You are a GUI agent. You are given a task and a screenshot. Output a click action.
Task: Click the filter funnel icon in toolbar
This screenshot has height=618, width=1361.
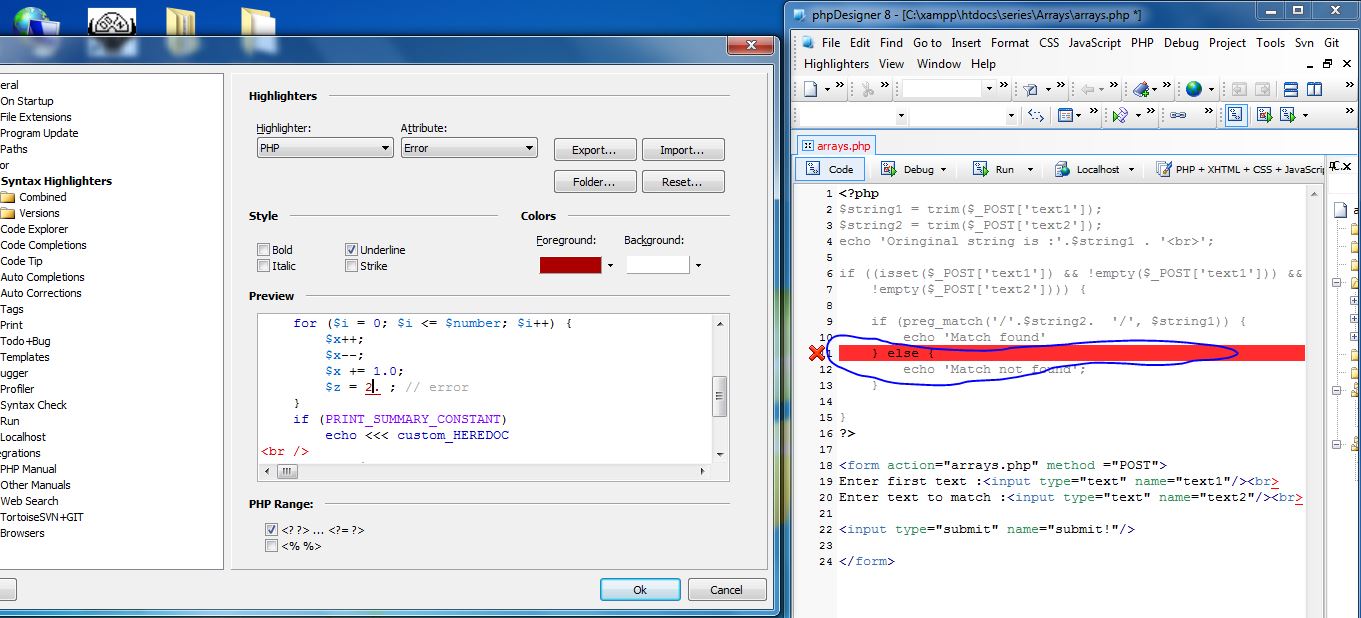pos(1030,89)
